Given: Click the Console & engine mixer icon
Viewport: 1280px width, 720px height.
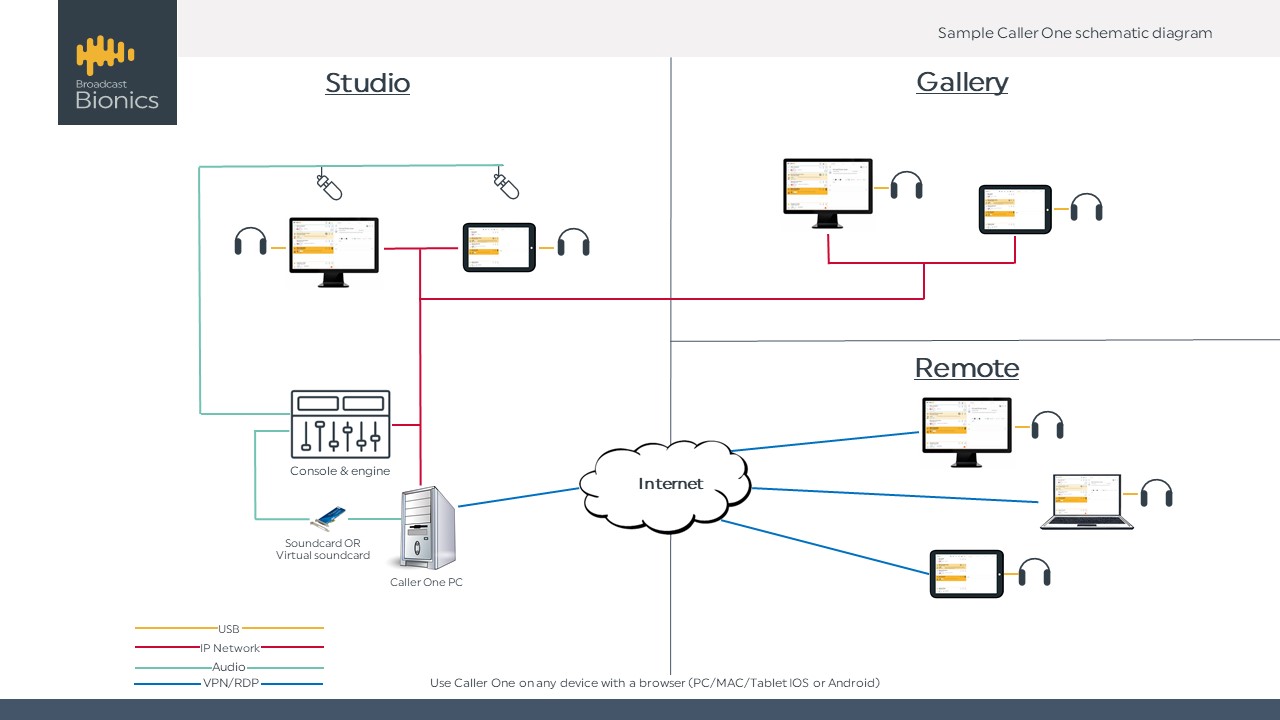Looking at the screenshot, I should [x=340, y=424].
